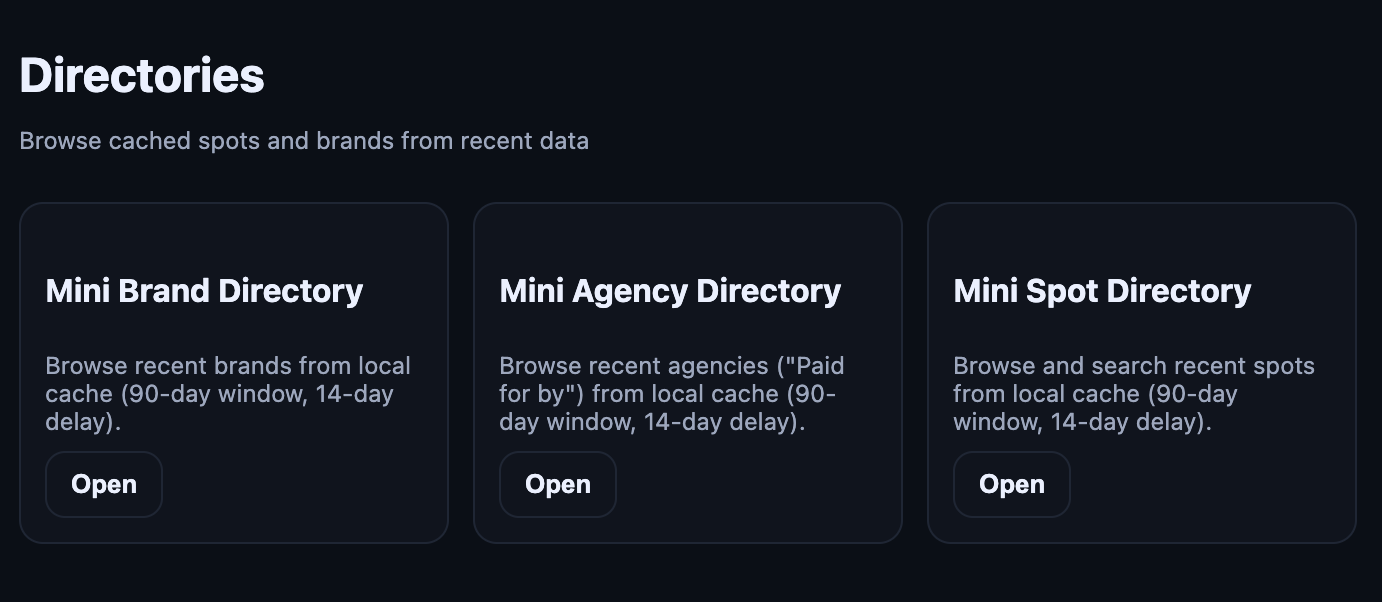Select the Brand Directory card description text

point(228,394)
